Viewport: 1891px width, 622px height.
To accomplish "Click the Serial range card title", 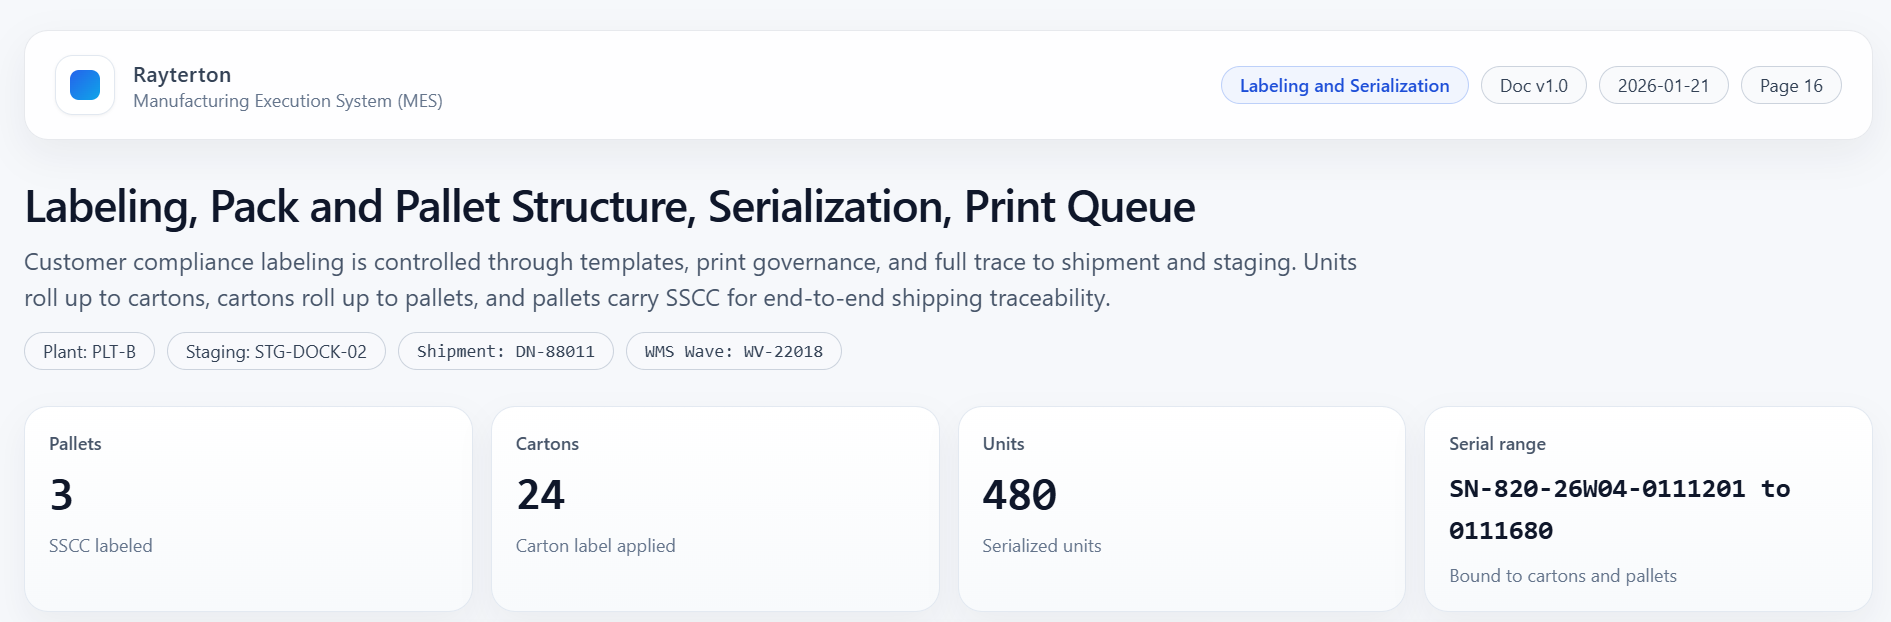I will tap(1497, 444).
